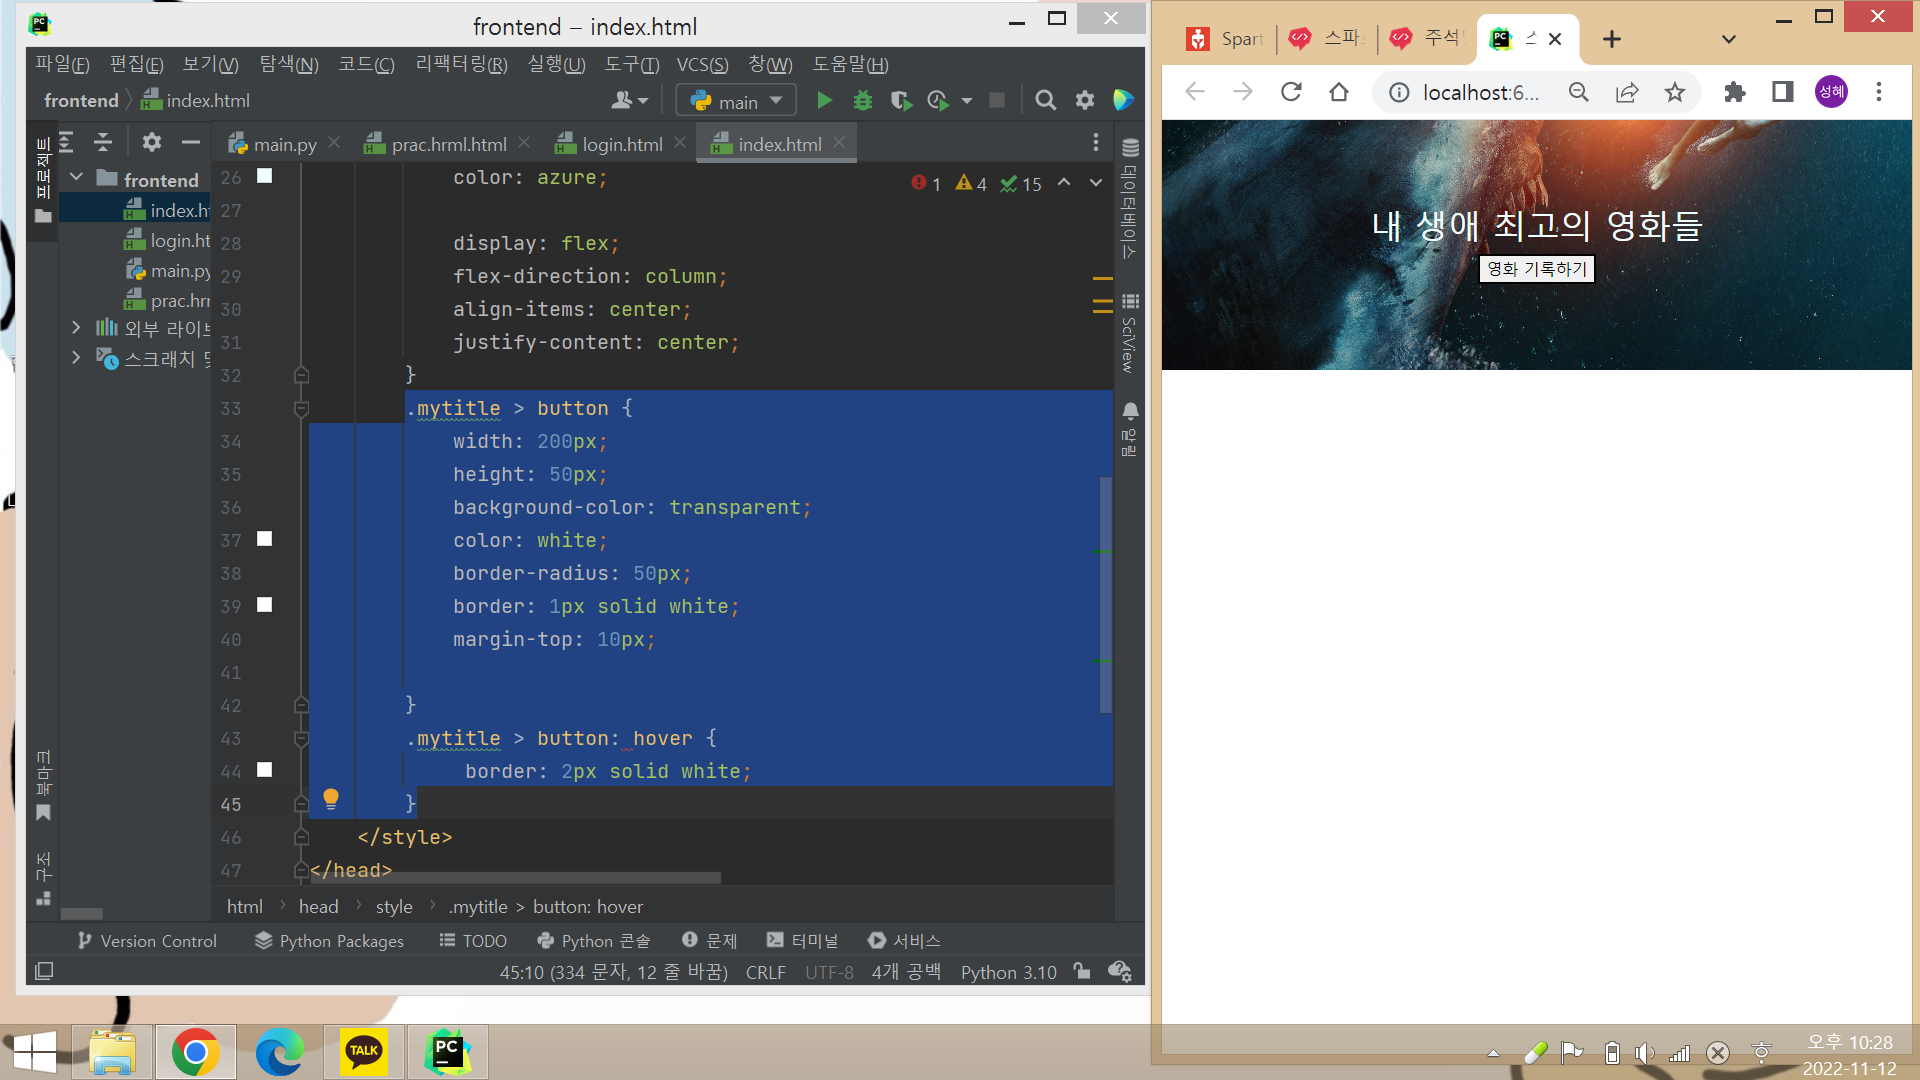Show intention lightbulb on line 45
The image size is (1920, 1080).
tap(331, 799)
